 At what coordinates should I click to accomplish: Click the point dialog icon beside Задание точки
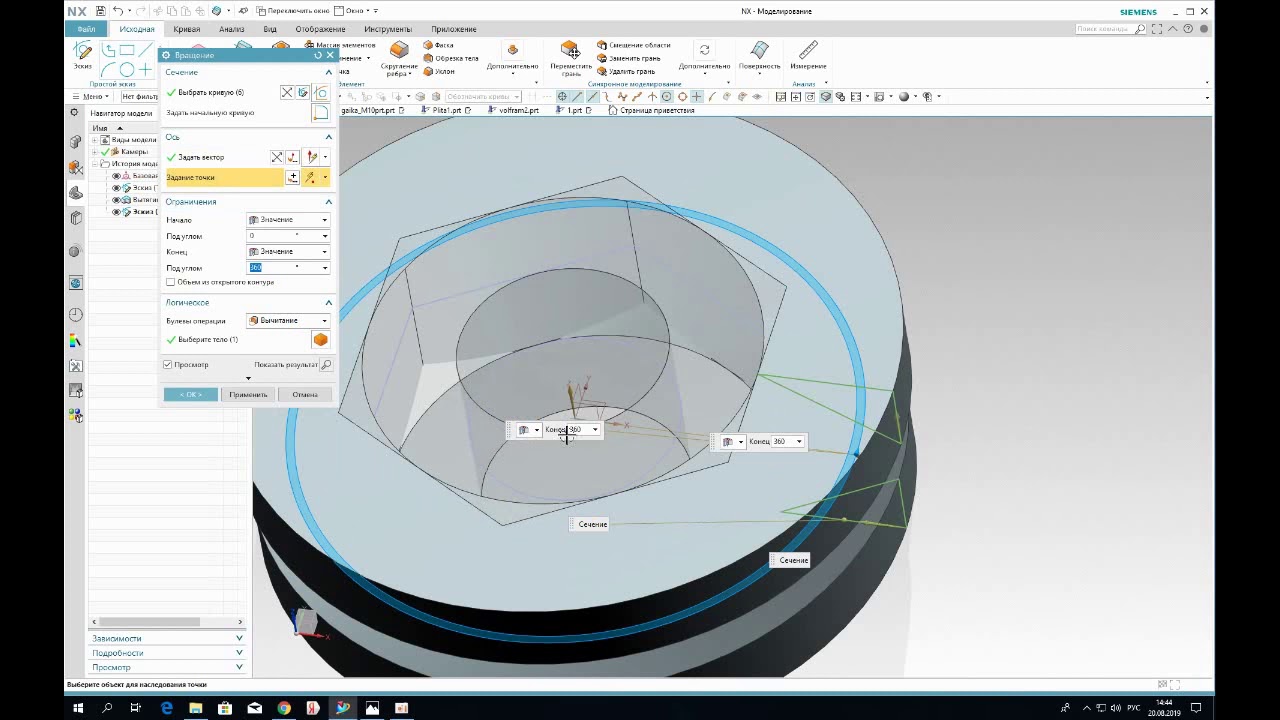pyautogui.click(x=293, y=177)
